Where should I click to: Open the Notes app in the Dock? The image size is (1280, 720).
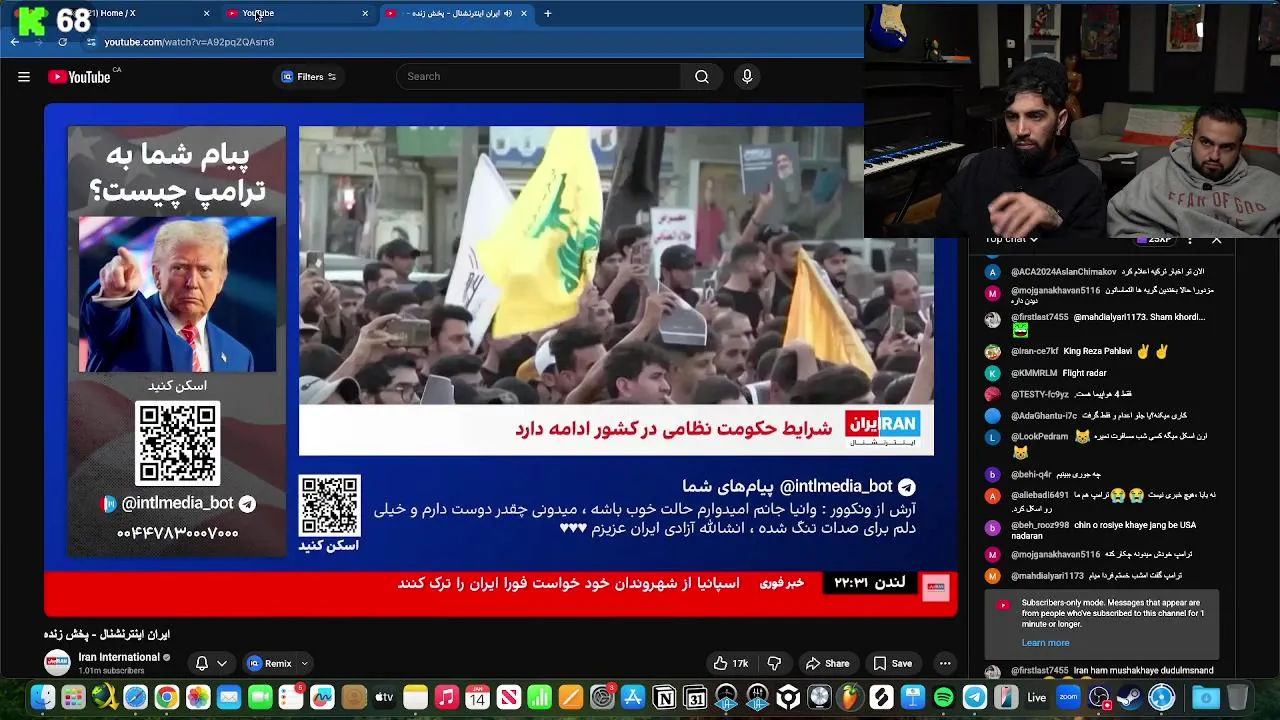[x=415, y=697]
